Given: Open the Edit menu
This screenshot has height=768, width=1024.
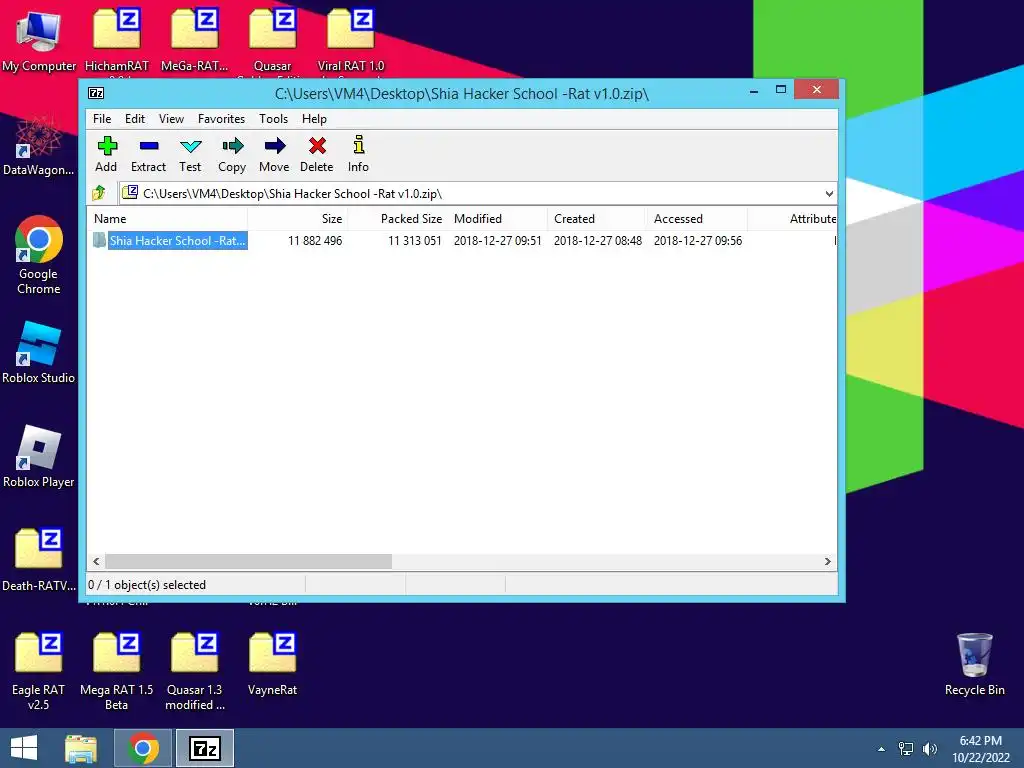Looking at the screenshot, I should pos(135,119).
